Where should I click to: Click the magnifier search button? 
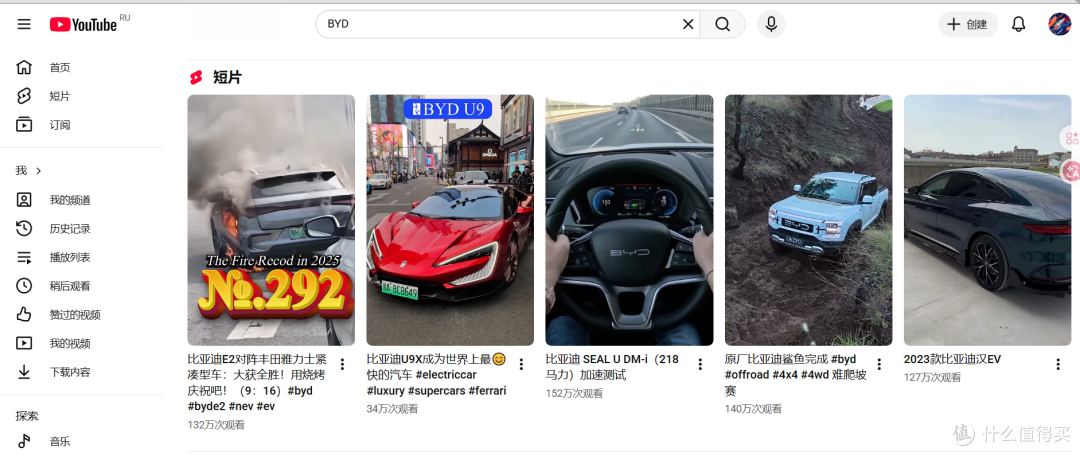(x=723, y=24)
